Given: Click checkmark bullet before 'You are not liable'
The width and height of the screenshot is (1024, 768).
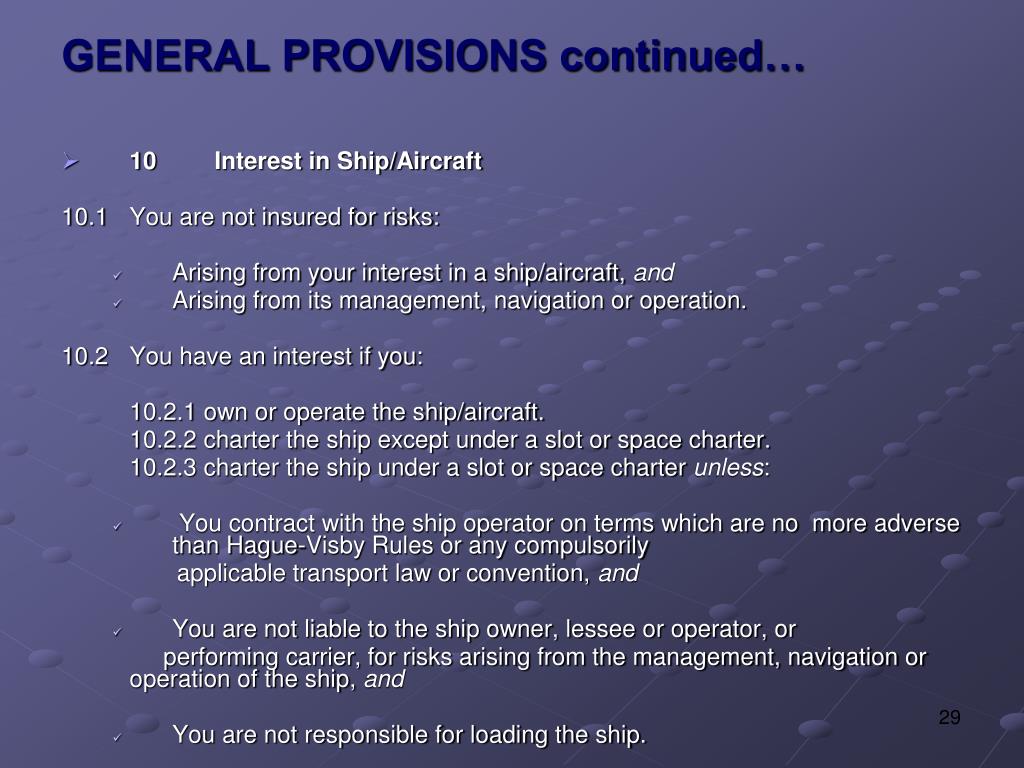Looking at the screenshot, I should coord(118,632).
